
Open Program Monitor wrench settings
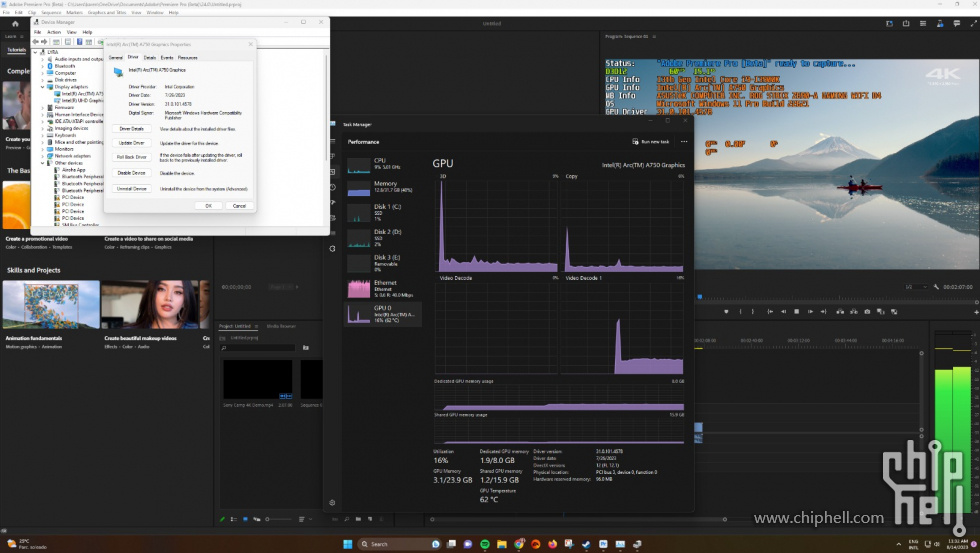[936, 287]
